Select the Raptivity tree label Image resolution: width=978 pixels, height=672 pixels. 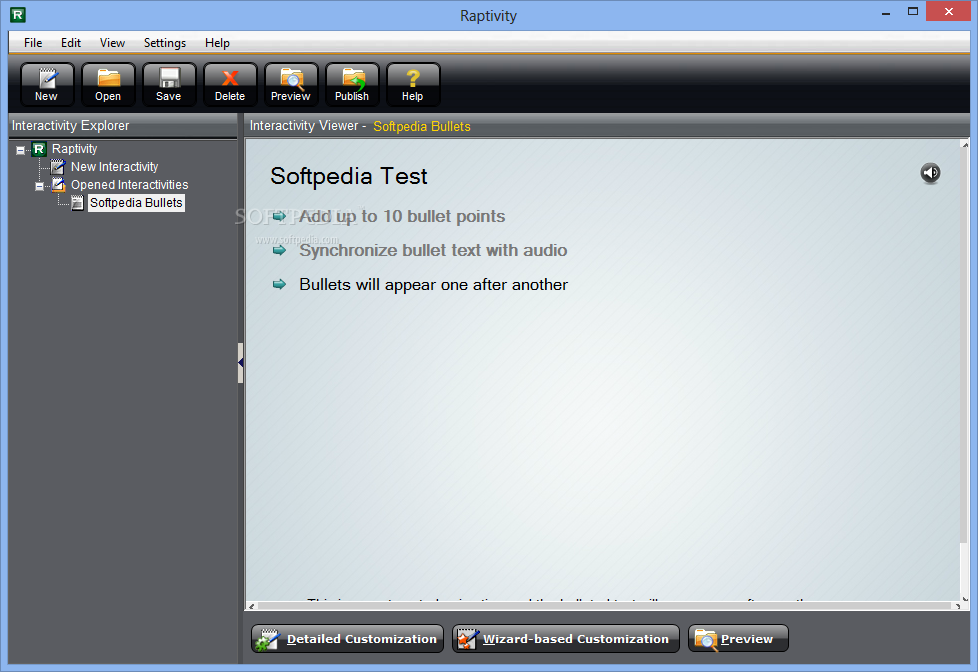(74, 149)
